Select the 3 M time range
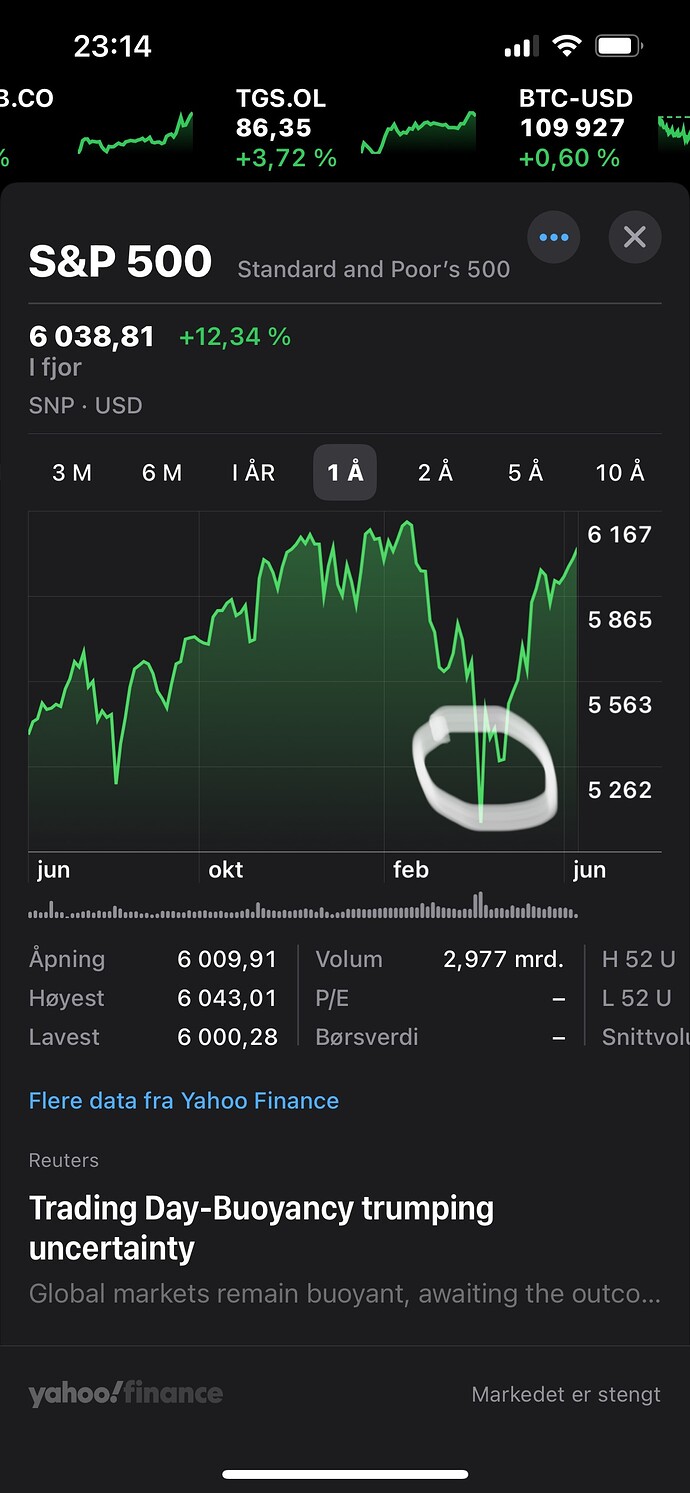The height and width of the screenshot is (1493, 690). [x=72, y=472]
